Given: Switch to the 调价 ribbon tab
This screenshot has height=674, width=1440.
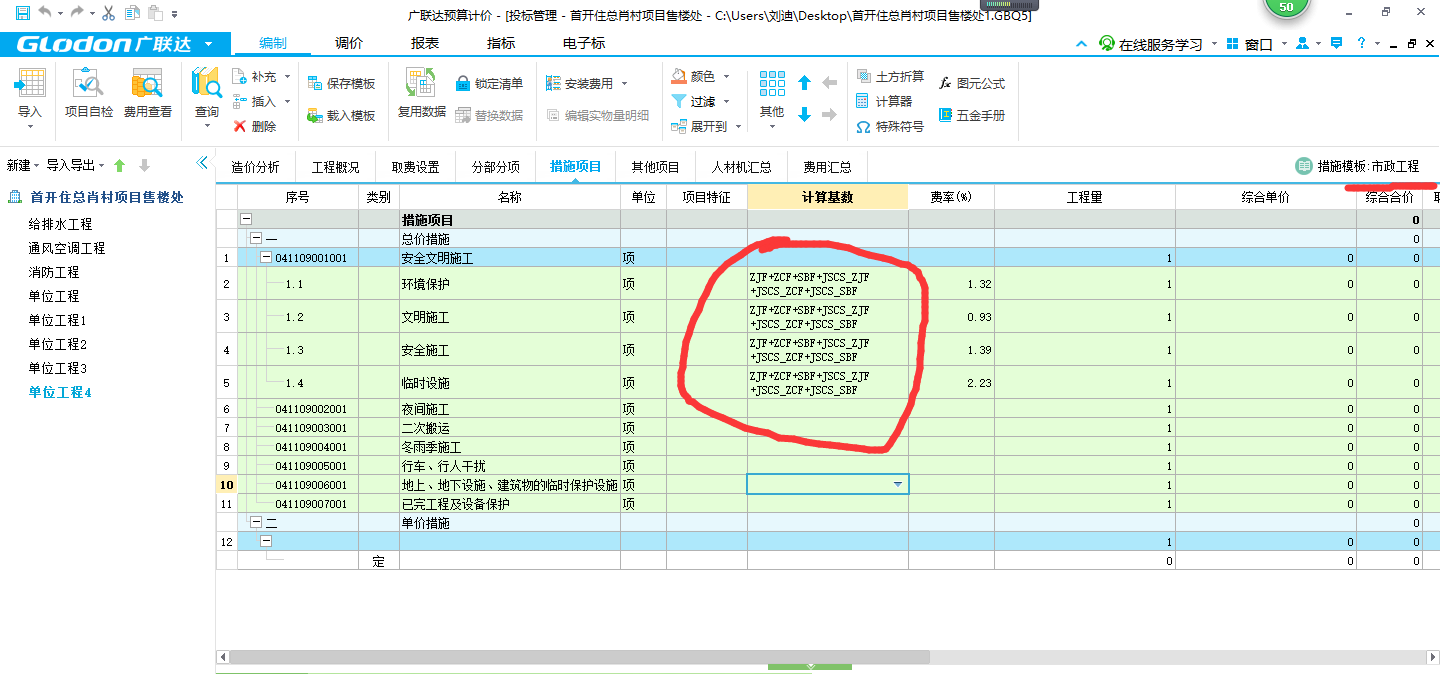Looking at the screenshot, I should click(x=349, y=44).
